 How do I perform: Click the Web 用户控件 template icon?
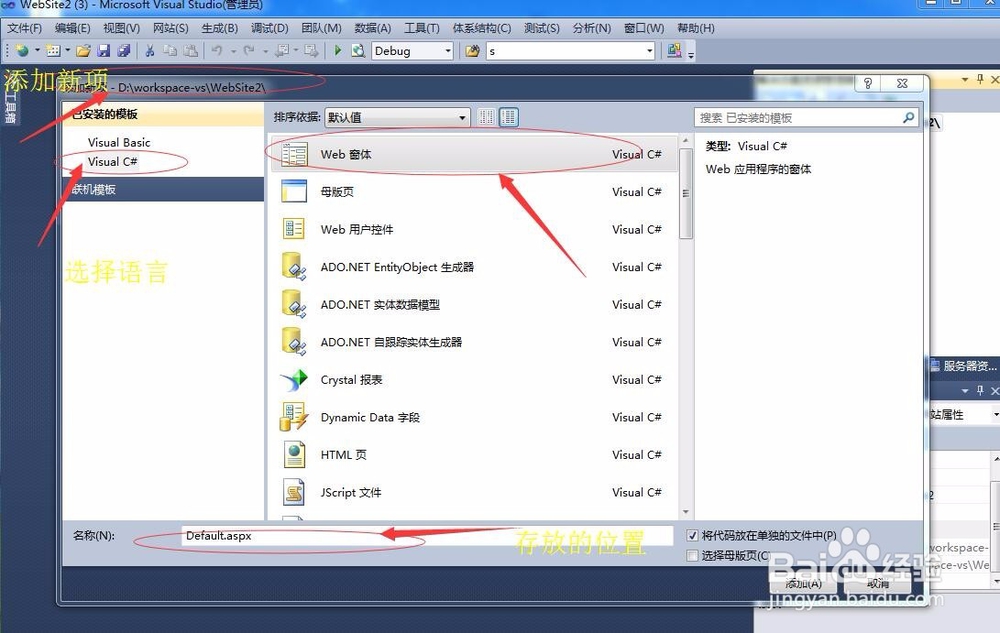click(x=294, y=229)
